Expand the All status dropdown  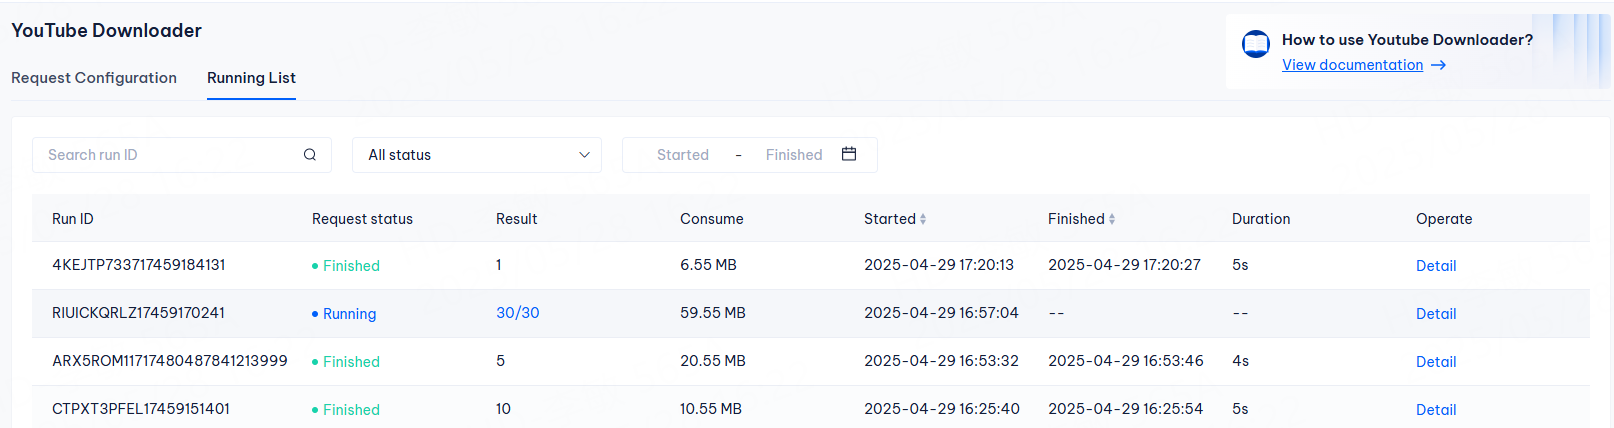[x=476, y=155]
